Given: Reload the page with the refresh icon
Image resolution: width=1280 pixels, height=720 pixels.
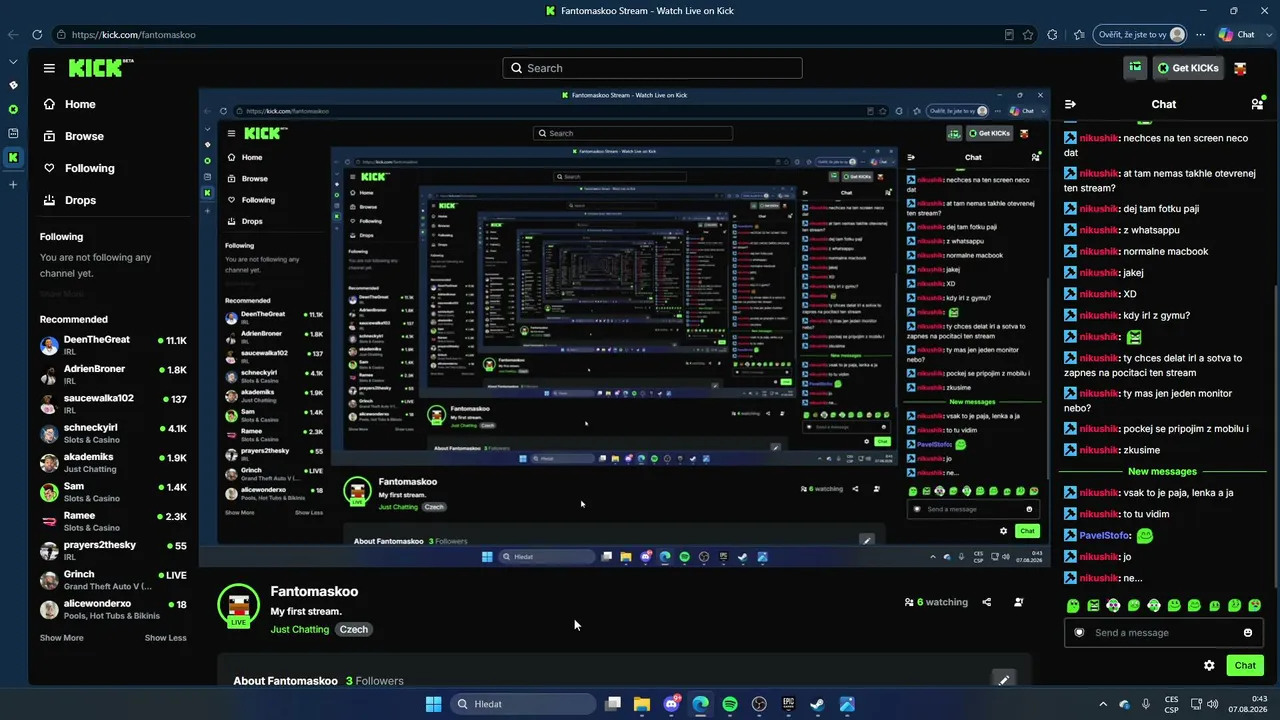Looking at the screenshot, I should click(39, 35).
